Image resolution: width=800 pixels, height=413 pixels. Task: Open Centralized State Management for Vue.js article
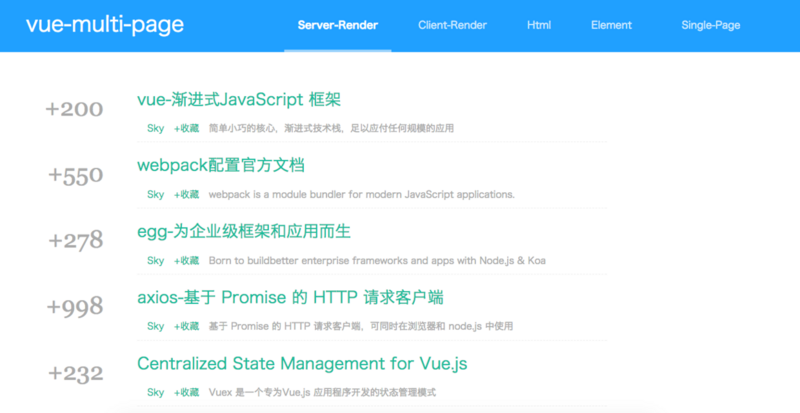point(302,363)
